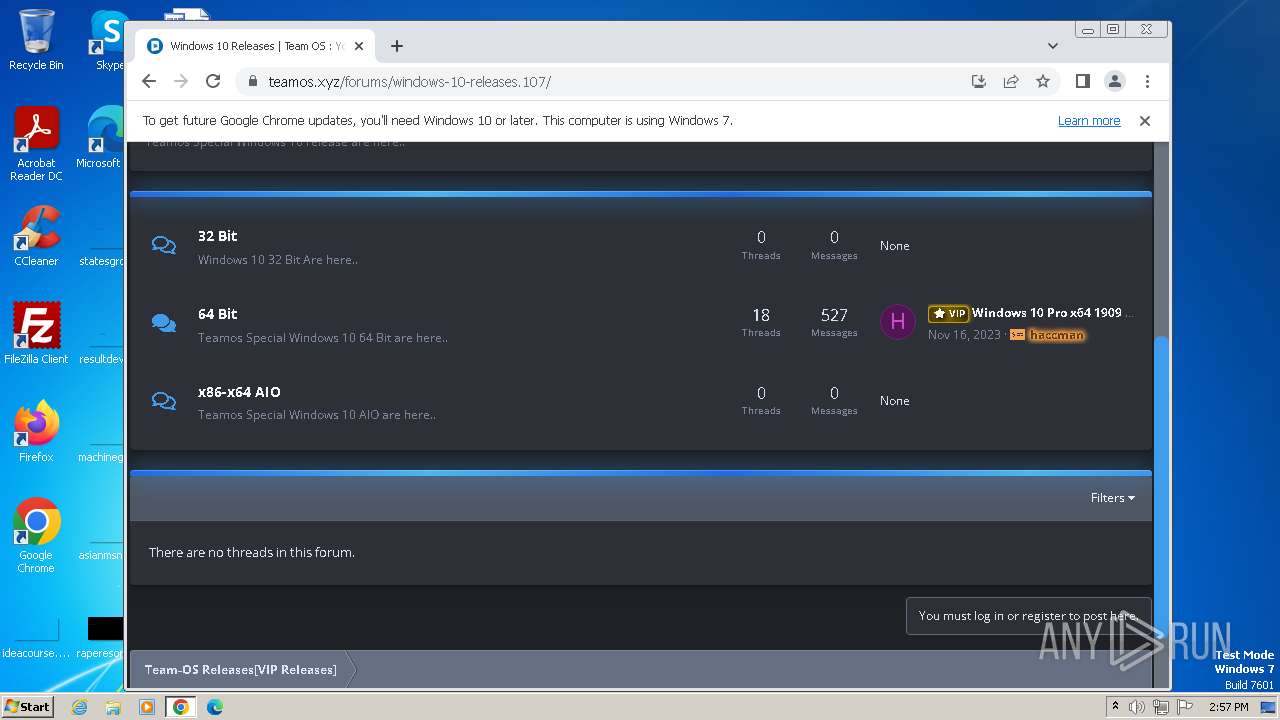Reload the page with the refresh icon

tap(213, 82)
